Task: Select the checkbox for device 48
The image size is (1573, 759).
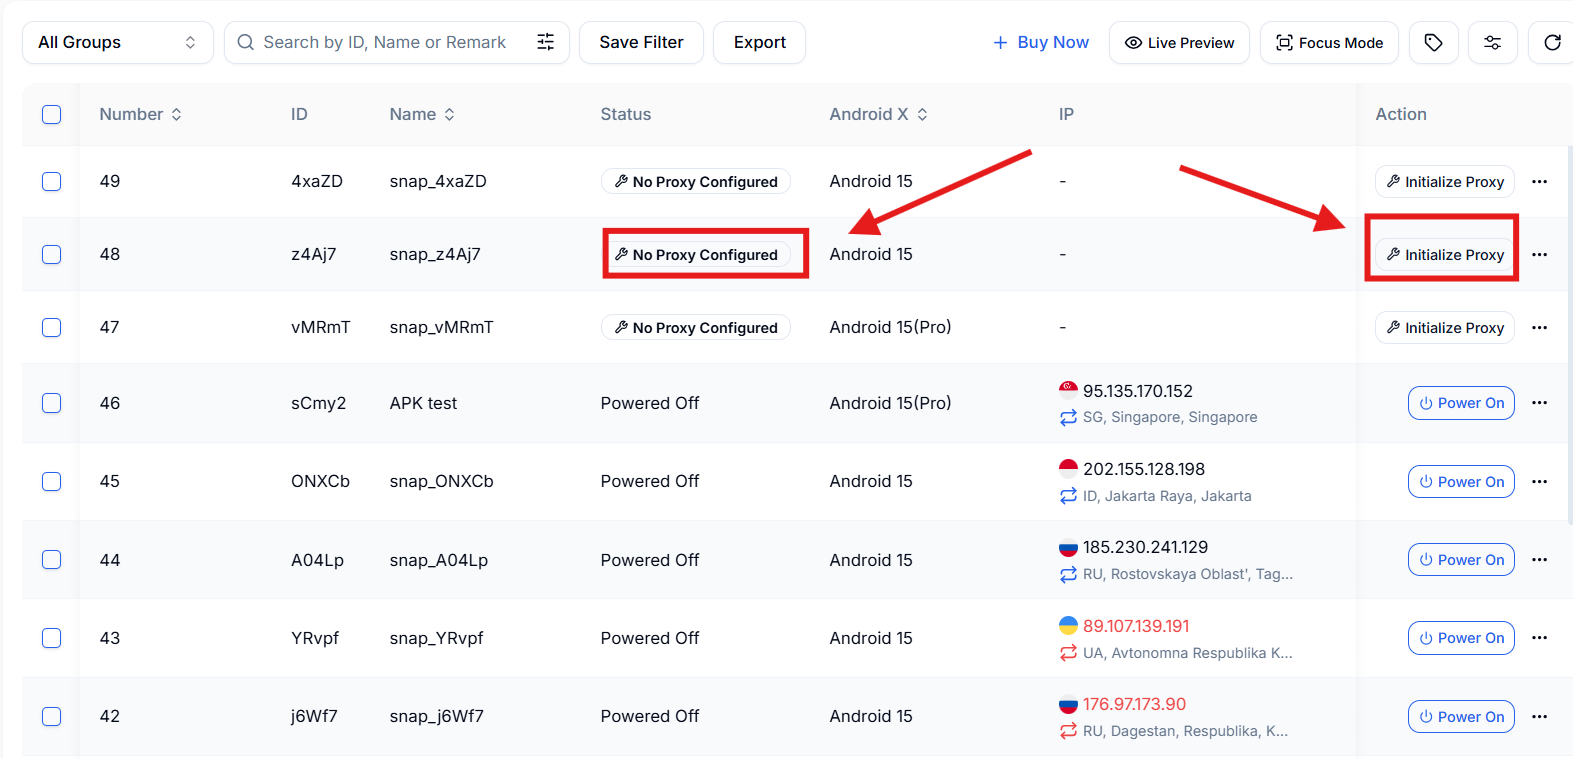Action: tap(52, 254)
